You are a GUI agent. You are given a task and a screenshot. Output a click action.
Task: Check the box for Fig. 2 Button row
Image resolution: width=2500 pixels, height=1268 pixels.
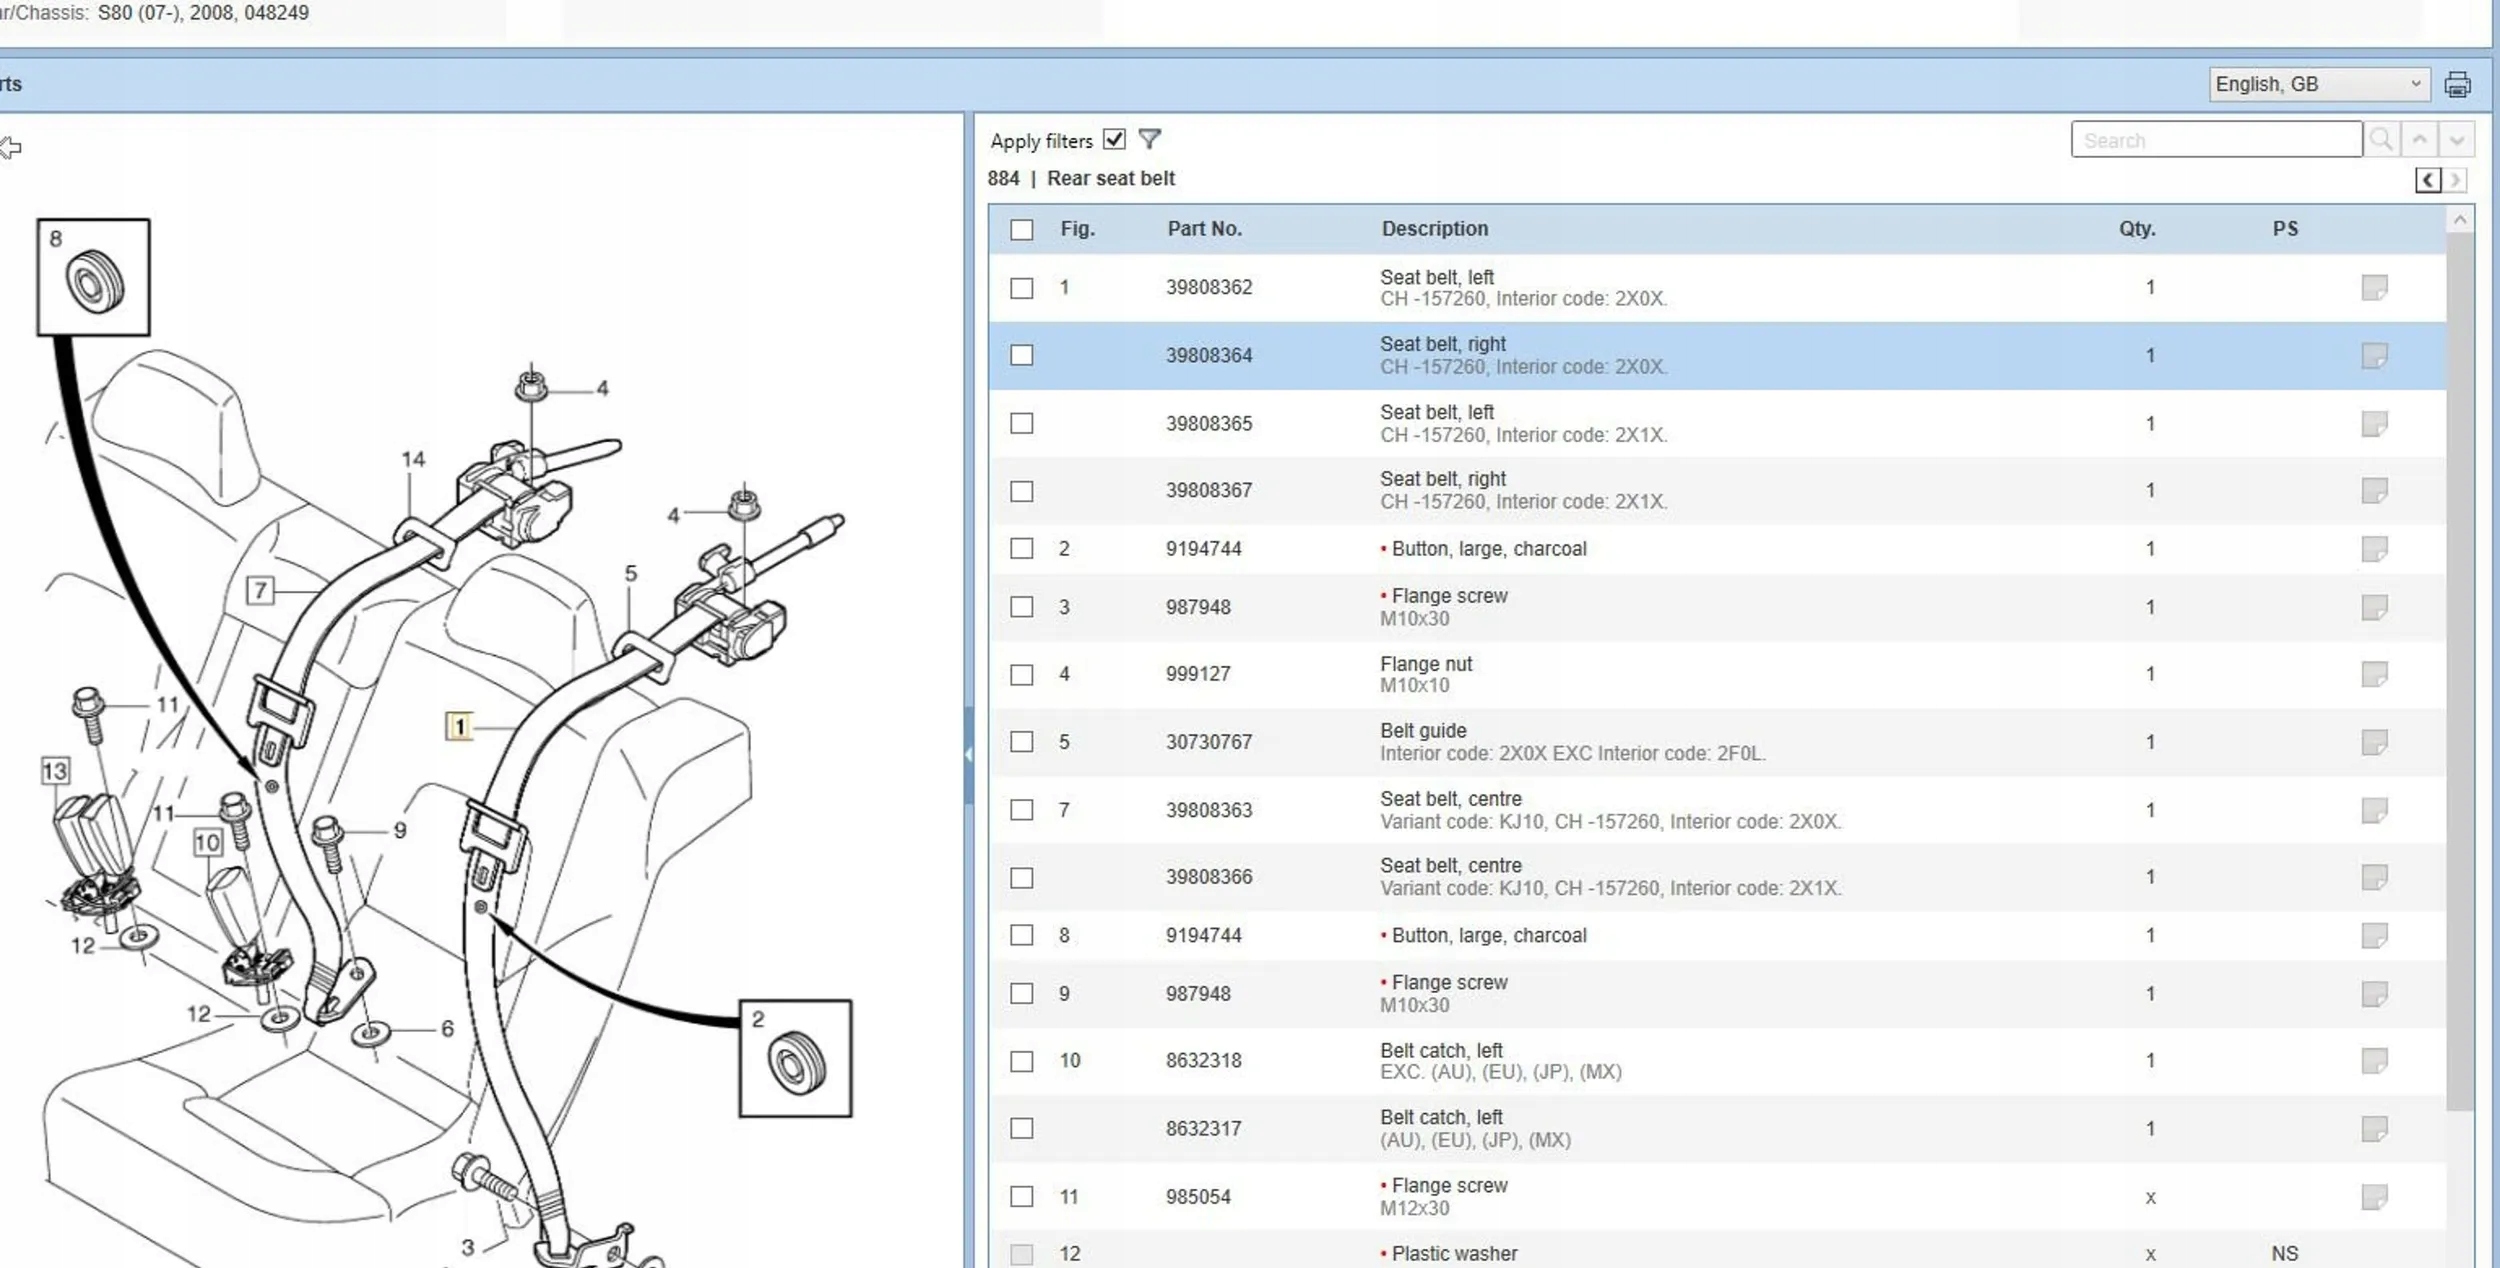click(x=1021, y=549)
